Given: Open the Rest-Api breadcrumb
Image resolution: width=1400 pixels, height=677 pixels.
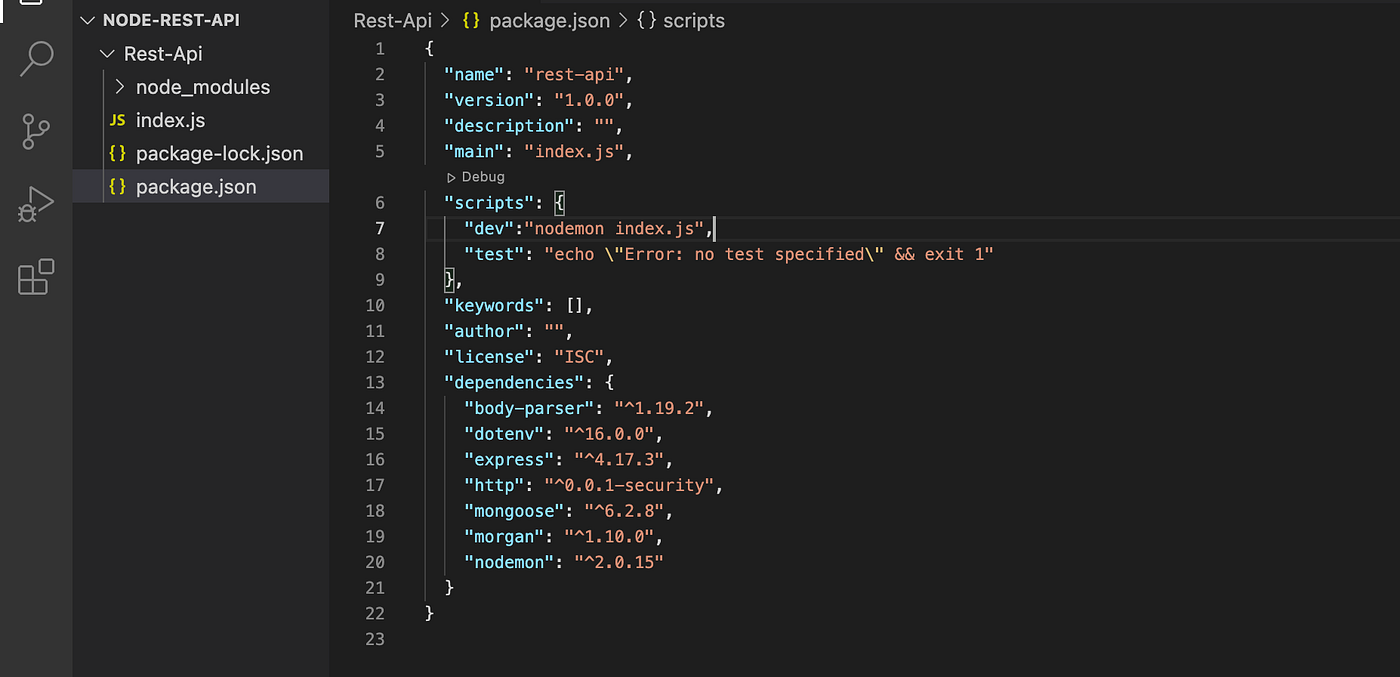Looking at the screenshot, I should pos(393,20).
